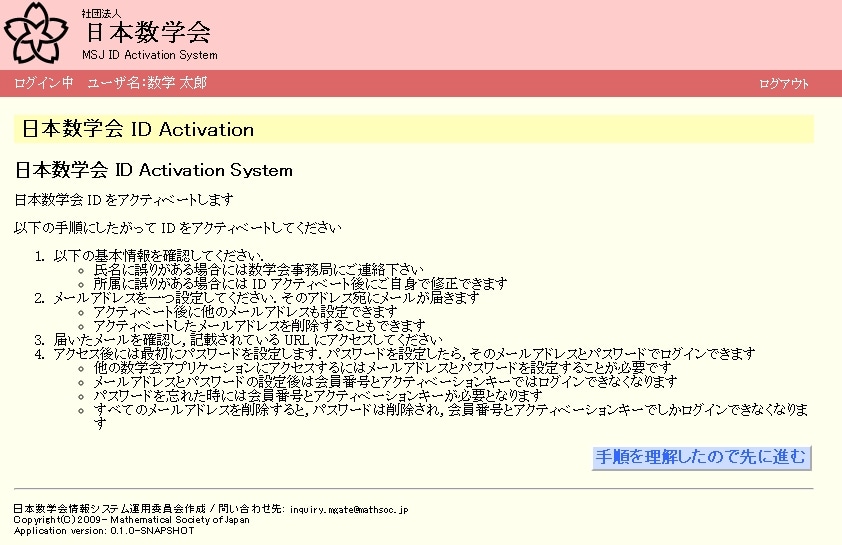
Task: Click the ログアウト logout link
Action: pyautogui.click(x=784, y=84)
